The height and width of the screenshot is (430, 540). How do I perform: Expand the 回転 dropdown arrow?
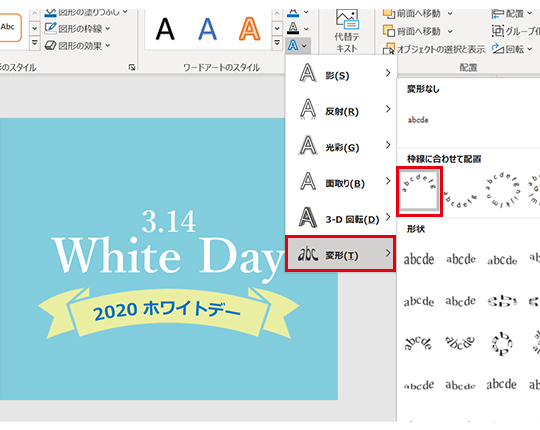530,49
